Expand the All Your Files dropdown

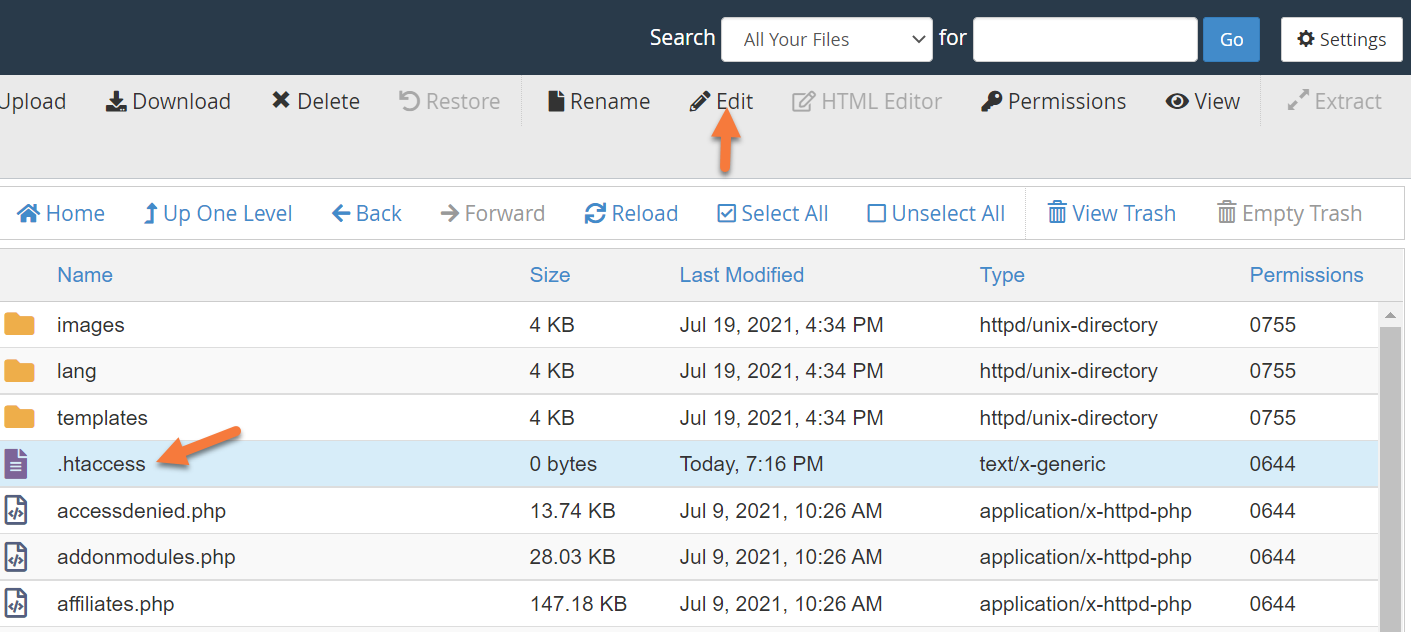pos(826,40)
